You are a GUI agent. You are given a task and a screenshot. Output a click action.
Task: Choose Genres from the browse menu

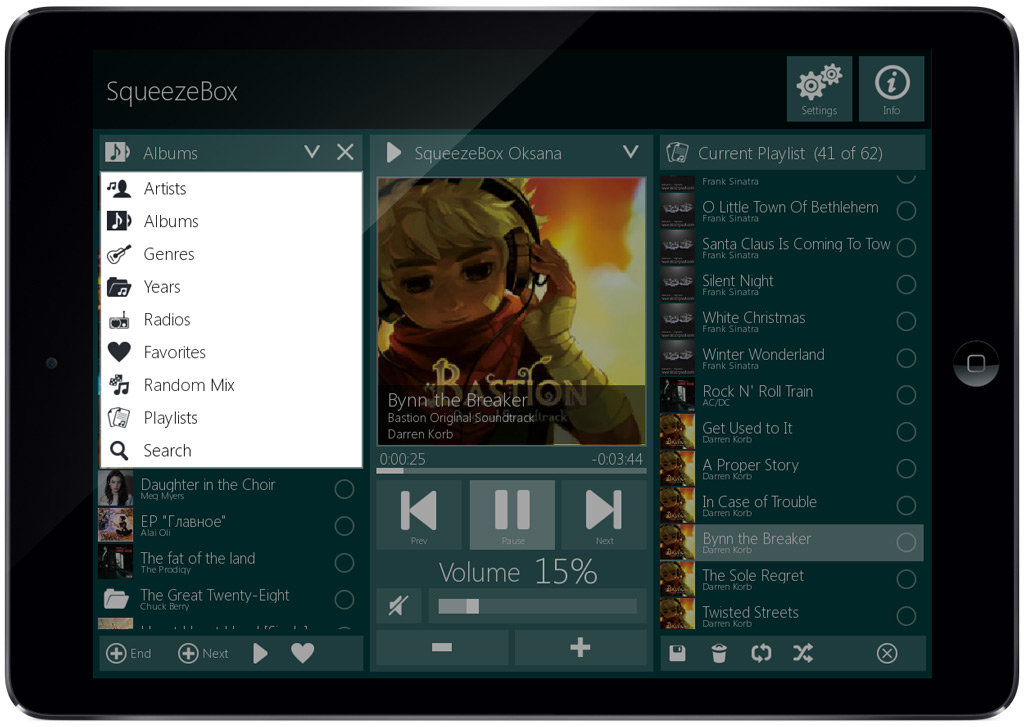click(x=169, y=254)
